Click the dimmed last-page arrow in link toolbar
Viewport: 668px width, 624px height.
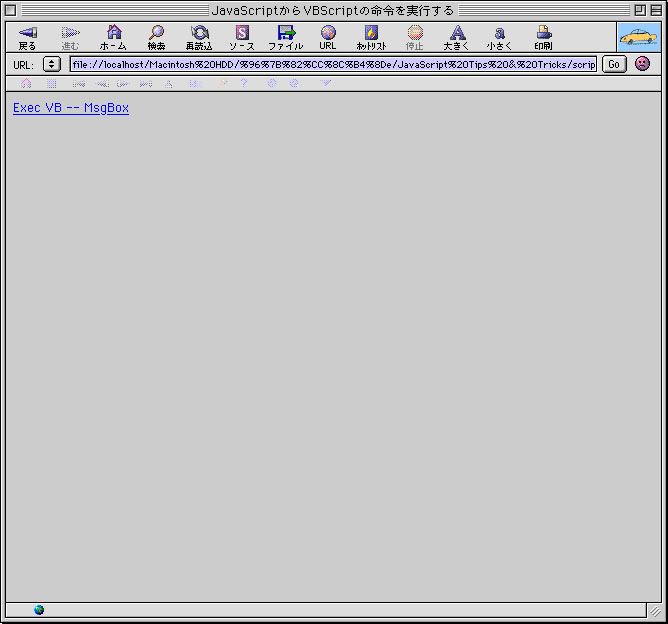click(146, 84)
